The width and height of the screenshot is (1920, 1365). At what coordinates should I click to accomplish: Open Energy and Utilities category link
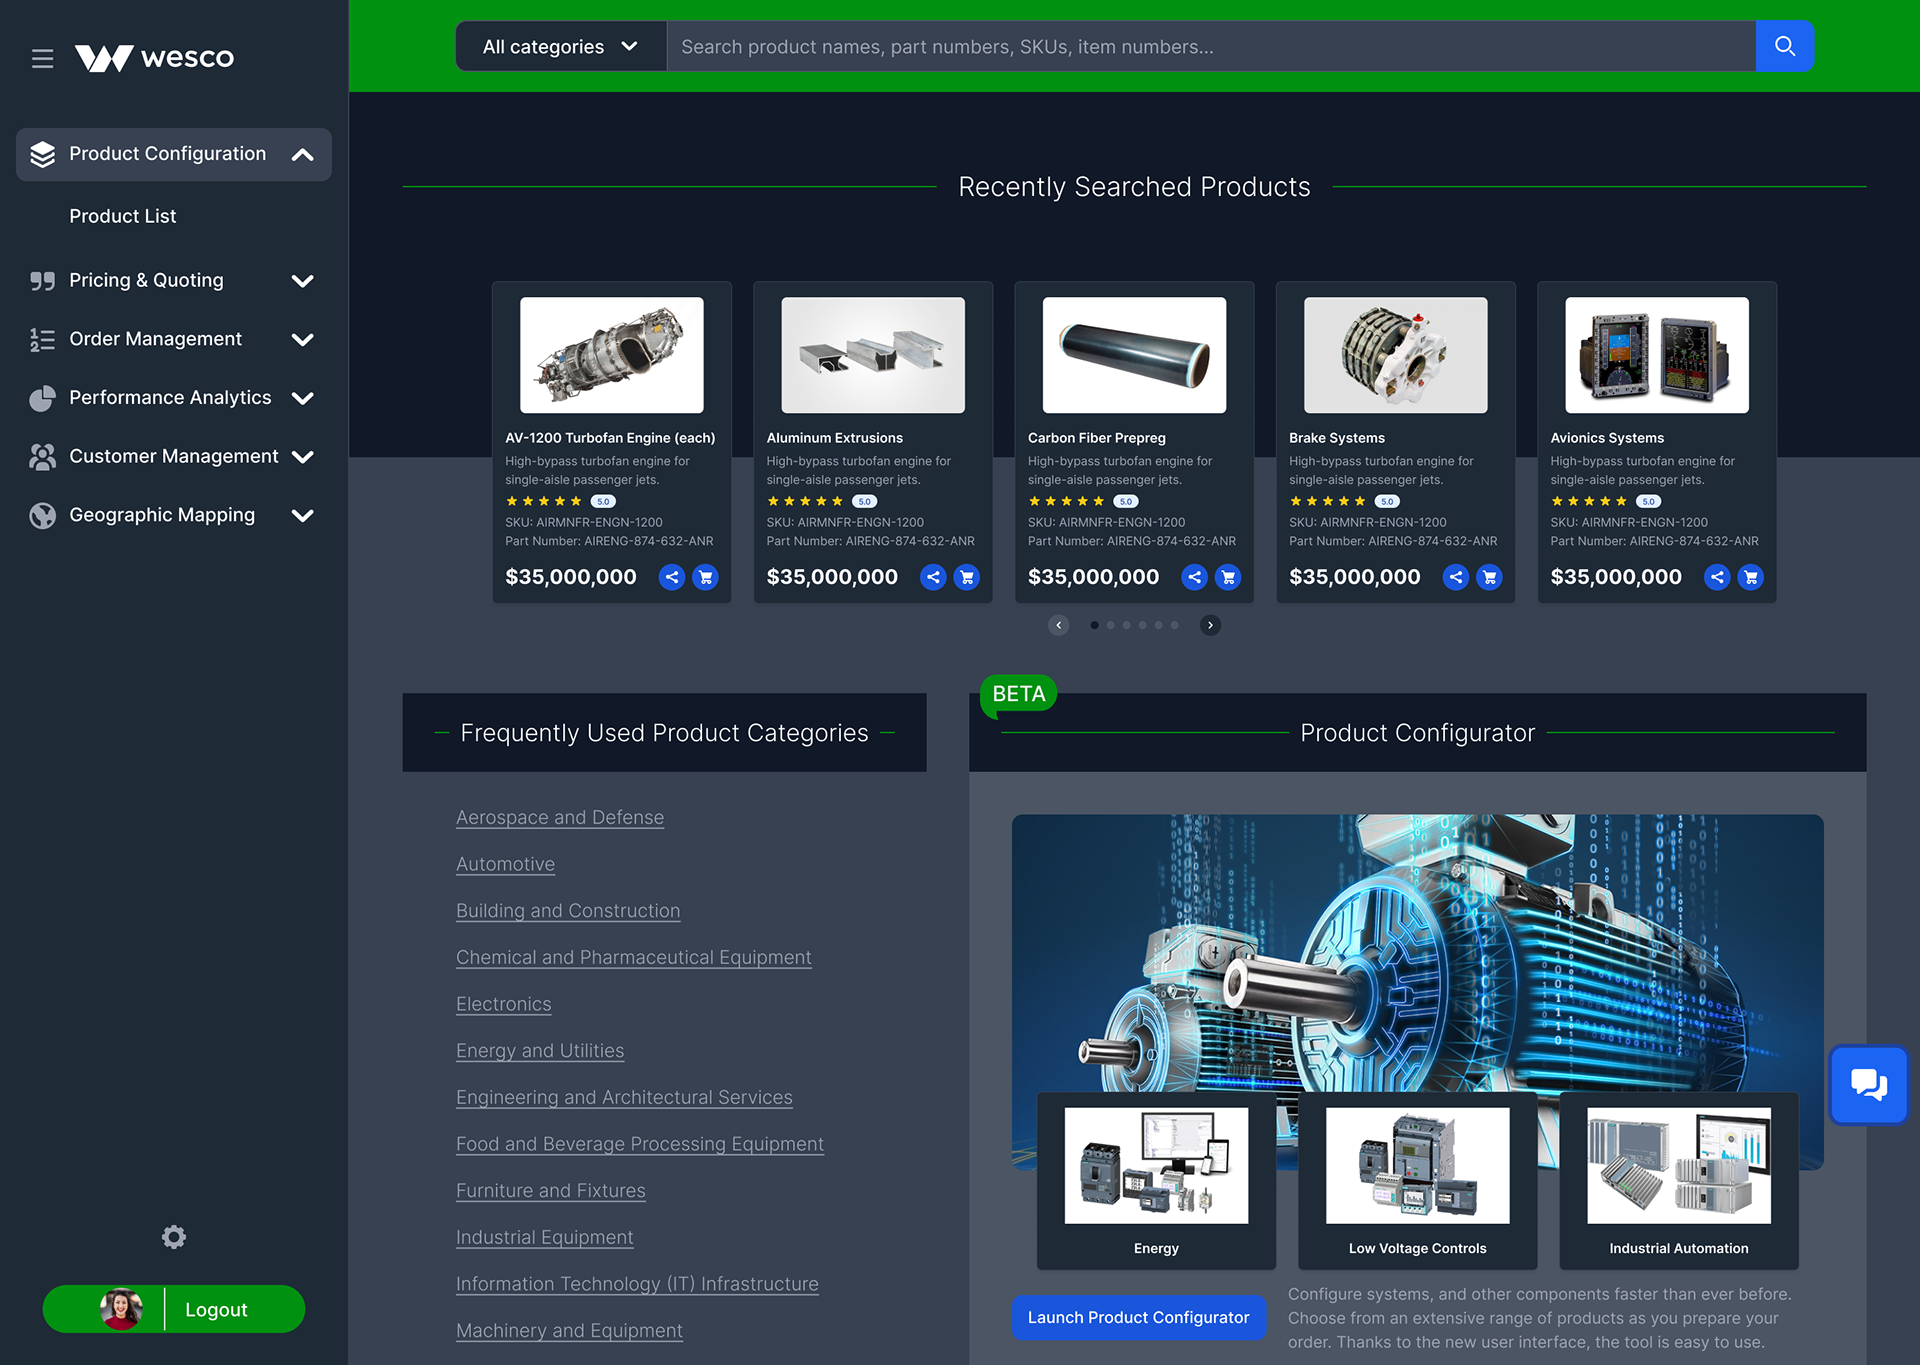[540, 1051]
